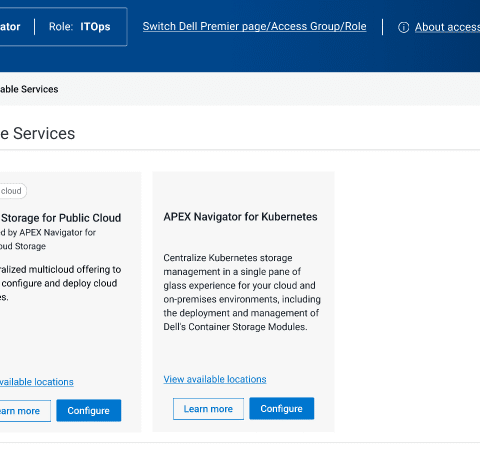Click the Kubernetes card description paragraph
The image size is (480, 449).
pyautogui.click(x=242, y=292)
